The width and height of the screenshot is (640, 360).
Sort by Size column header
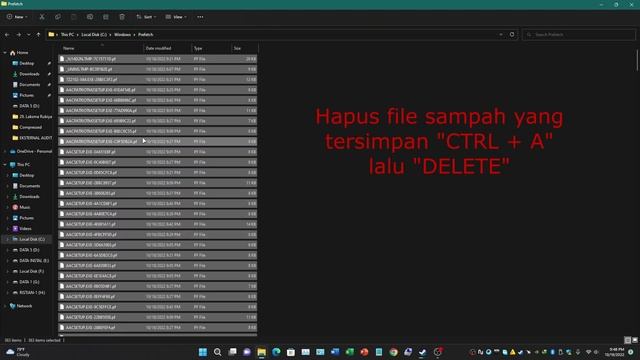point(244,48)
